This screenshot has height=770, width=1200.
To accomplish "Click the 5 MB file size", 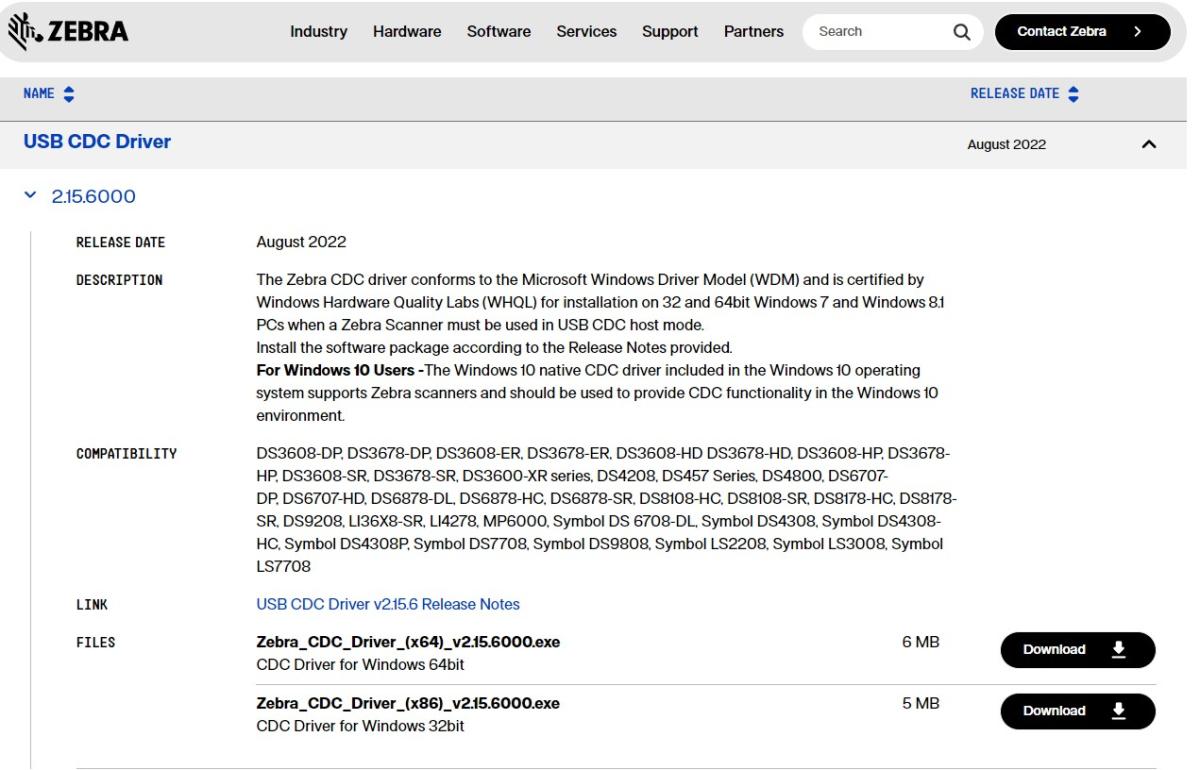I will coord(921,704).
